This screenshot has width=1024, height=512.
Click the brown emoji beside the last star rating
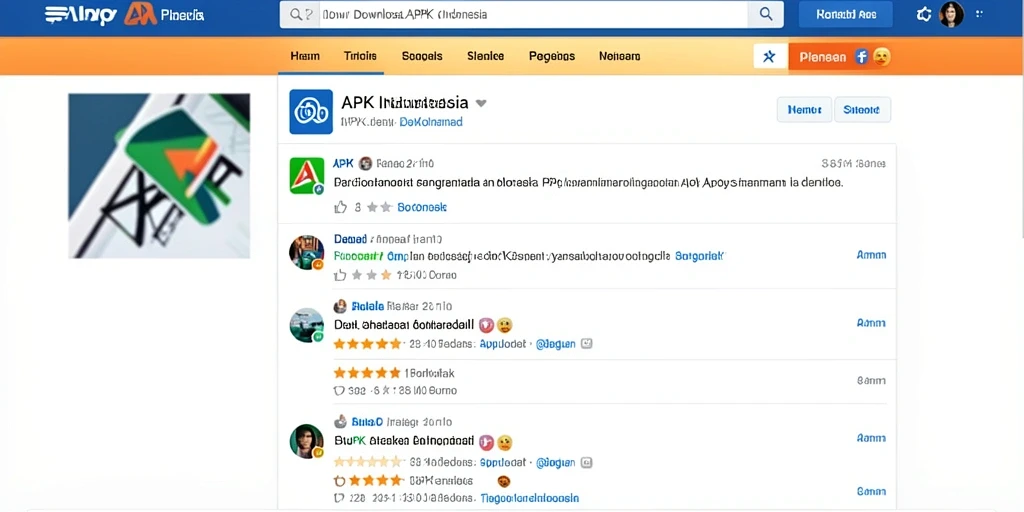(504, 481)
